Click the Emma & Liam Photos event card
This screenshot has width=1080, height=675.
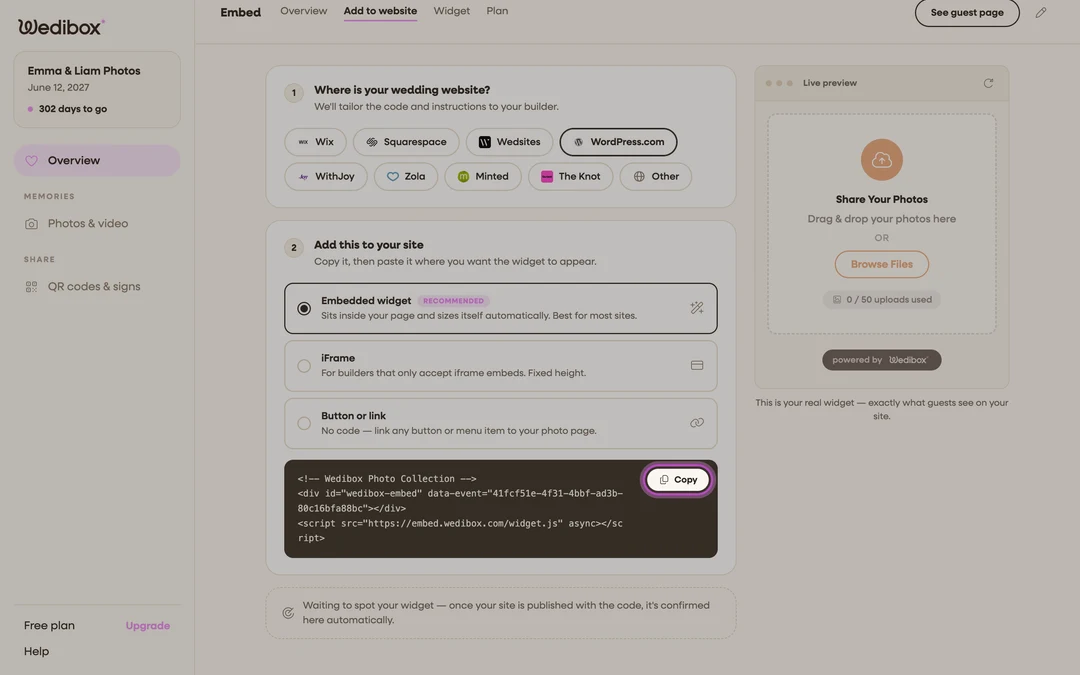click(x=97, y=90)
